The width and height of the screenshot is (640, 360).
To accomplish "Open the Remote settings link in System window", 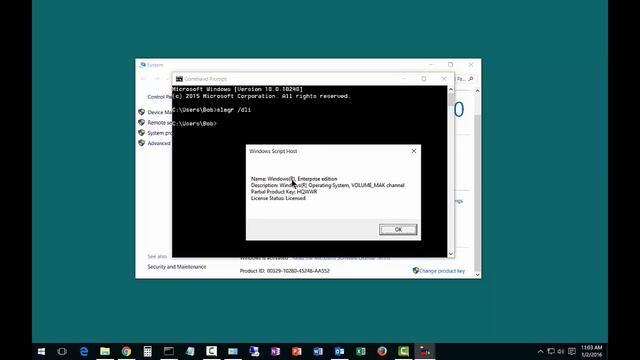I will [x=160, y=122].
